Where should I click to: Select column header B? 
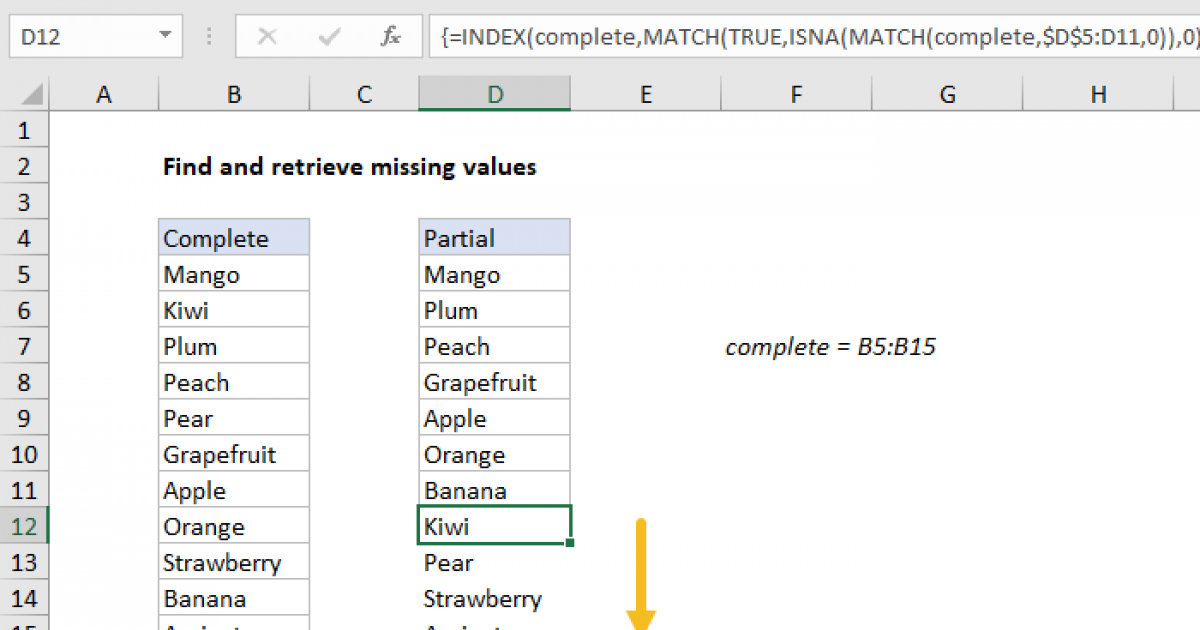point(233,93)
